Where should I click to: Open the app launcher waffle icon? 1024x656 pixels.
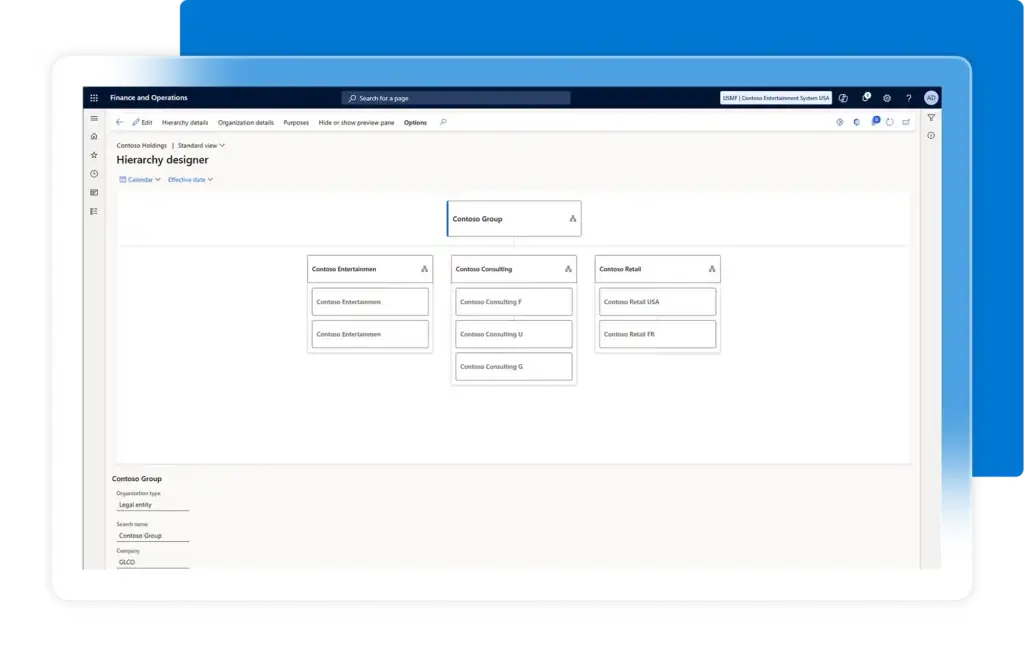coord(94,98)
